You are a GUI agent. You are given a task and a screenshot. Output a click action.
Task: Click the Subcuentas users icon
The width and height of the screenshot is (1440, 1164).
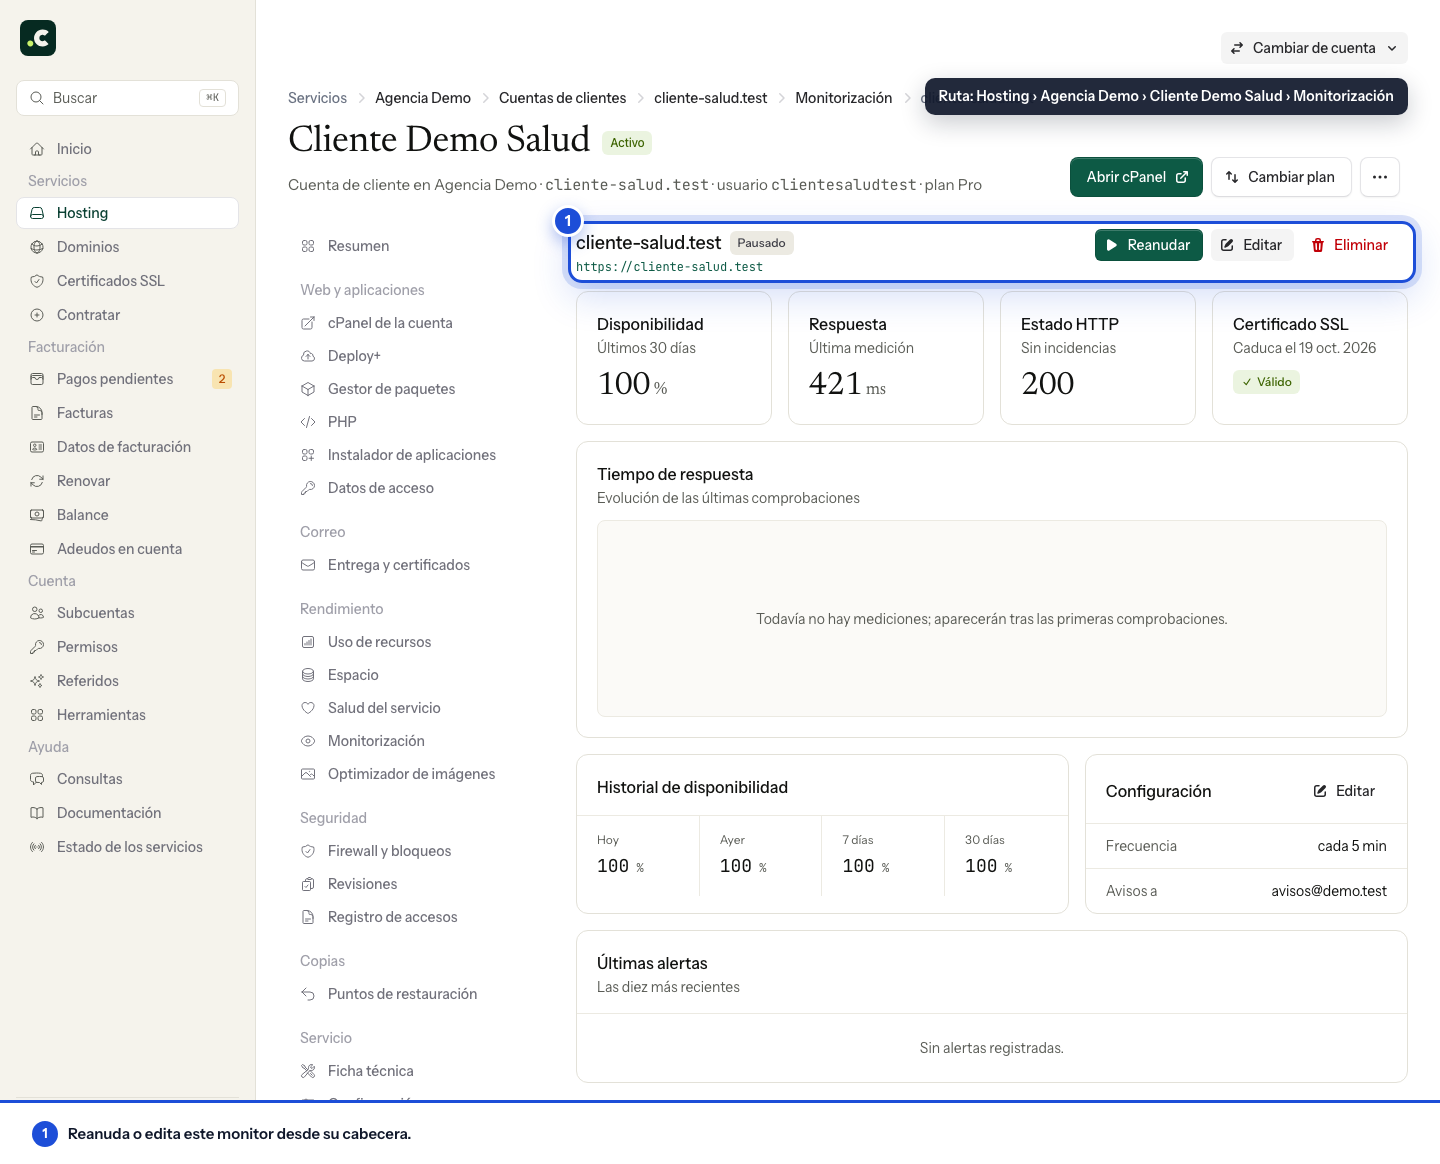click(x=37, y=613)
